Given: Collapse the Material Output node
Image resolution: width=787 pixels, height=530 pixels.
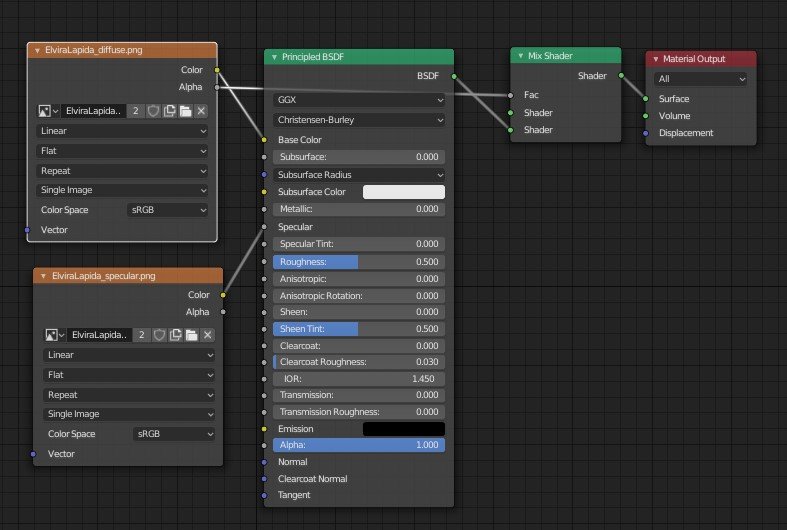Looking at the screenshot, I should (655, 59).
